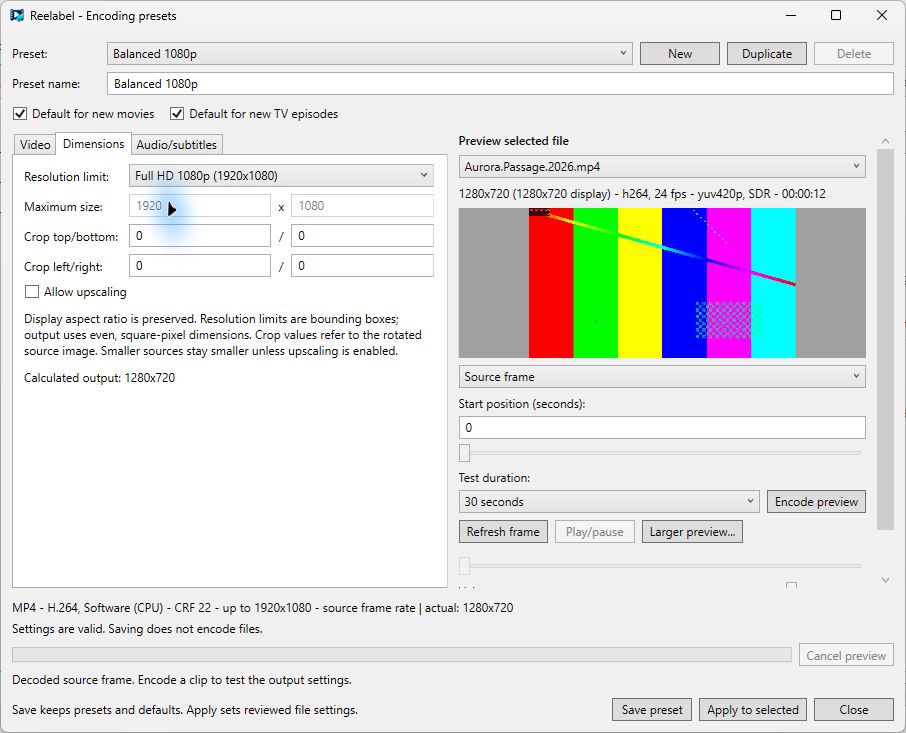This screenshot has height=733, width=906.
Task: Click the Encode preview button
Action: coord(816,501)
